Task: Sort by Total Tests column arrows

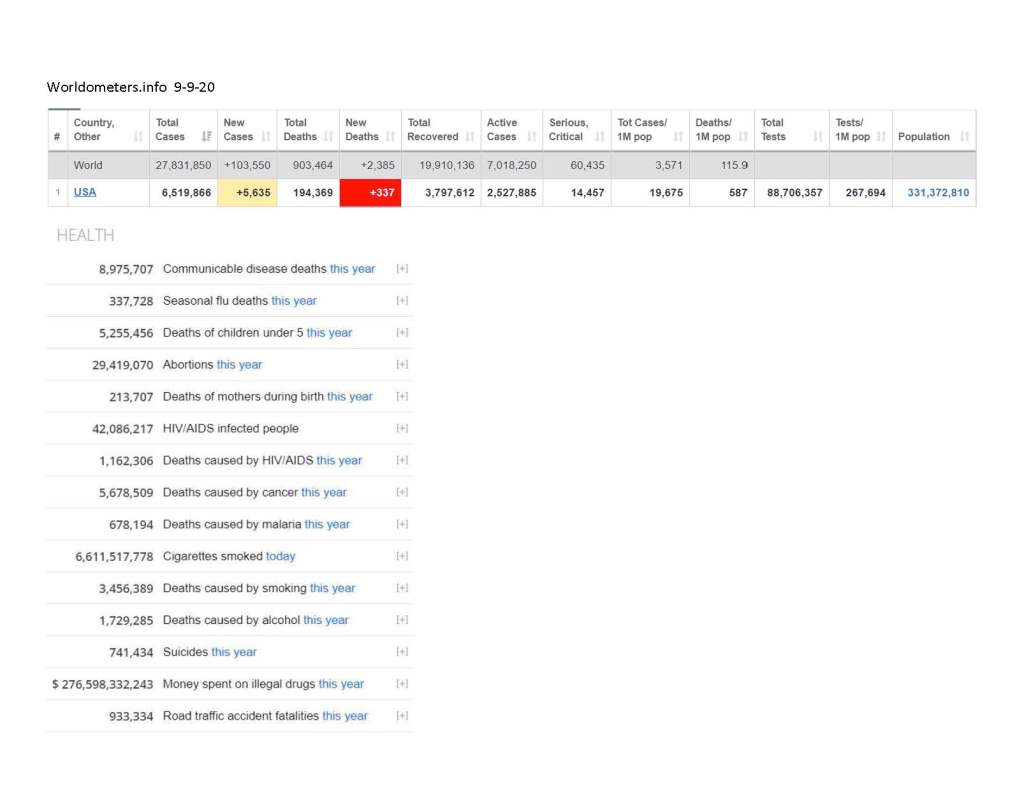Action: point(817,137)
